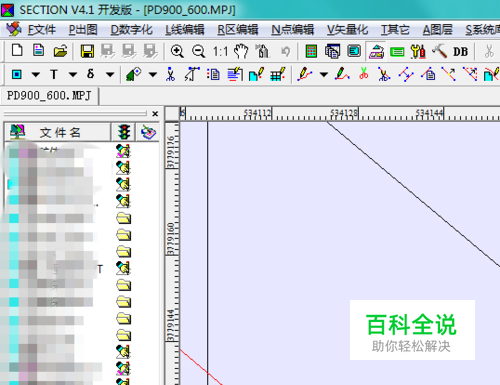This screenshot has width=500, height=385.
Task: Toggle the first file's edit-state checkmark icon
Action: coord(123,151)
